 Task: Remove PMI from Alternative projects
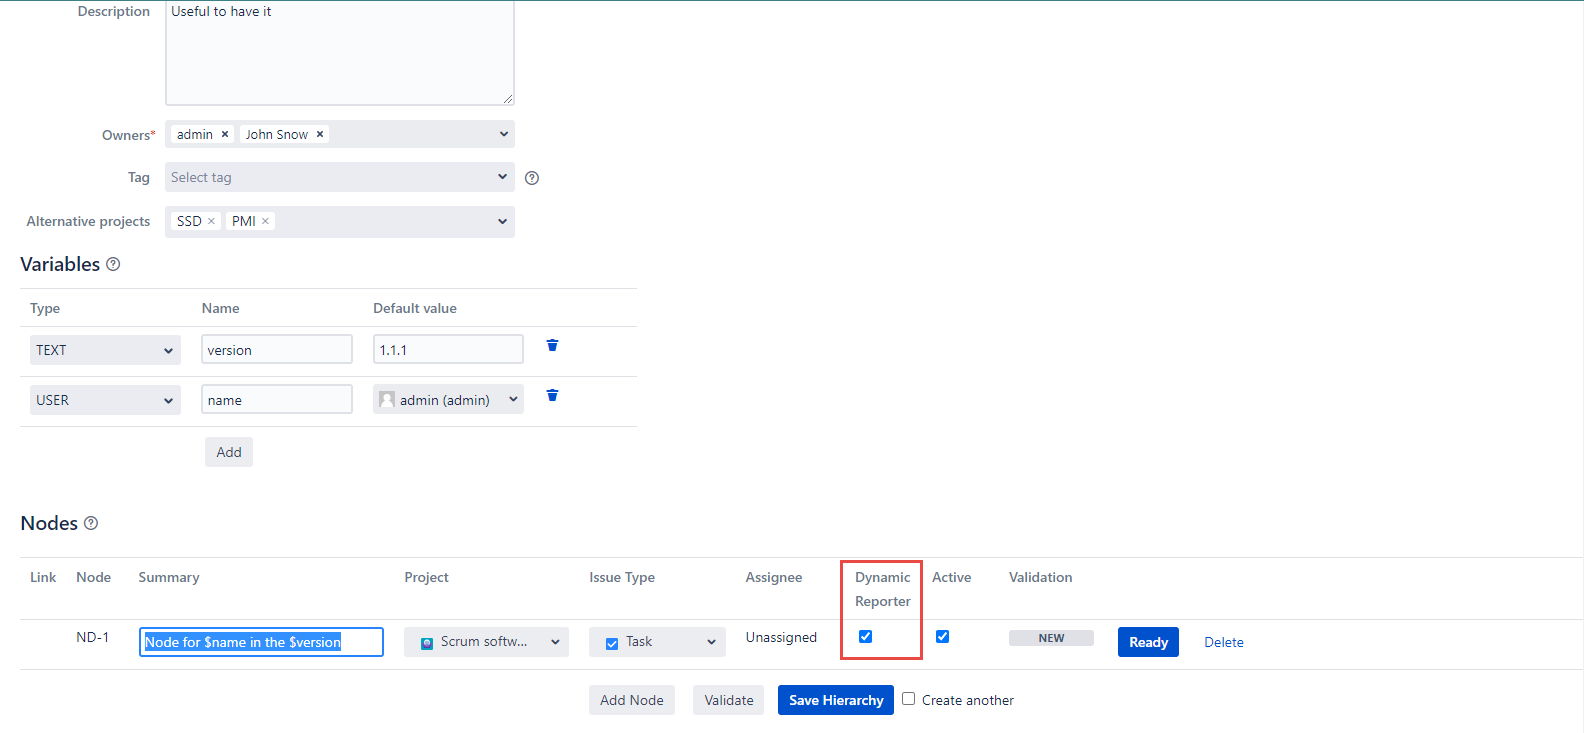tap(266, 221)
